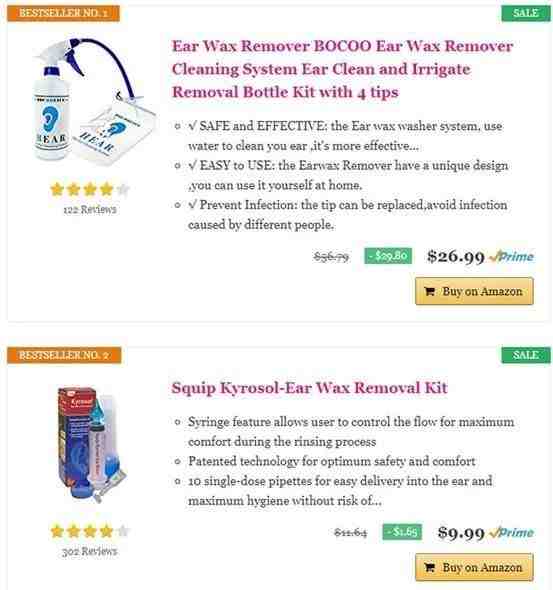Screen dimensions: 553x590
Task: Click Buy on Amazon for BOCOO remover
Action: click(x=474, y=291)
